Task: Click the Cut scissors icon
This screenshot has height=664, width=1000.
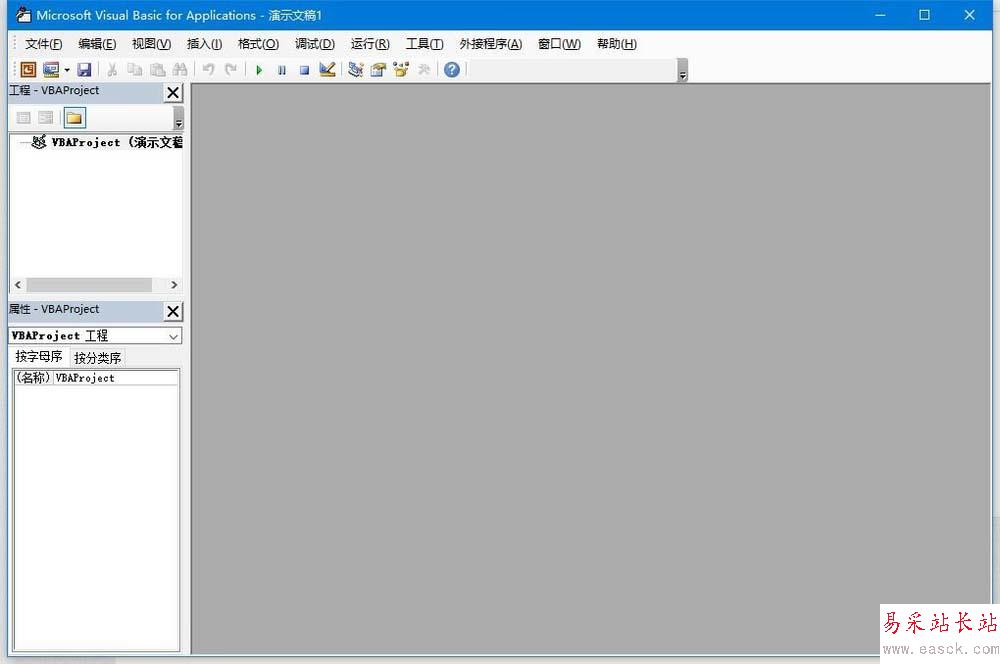Action: (112, 70)
